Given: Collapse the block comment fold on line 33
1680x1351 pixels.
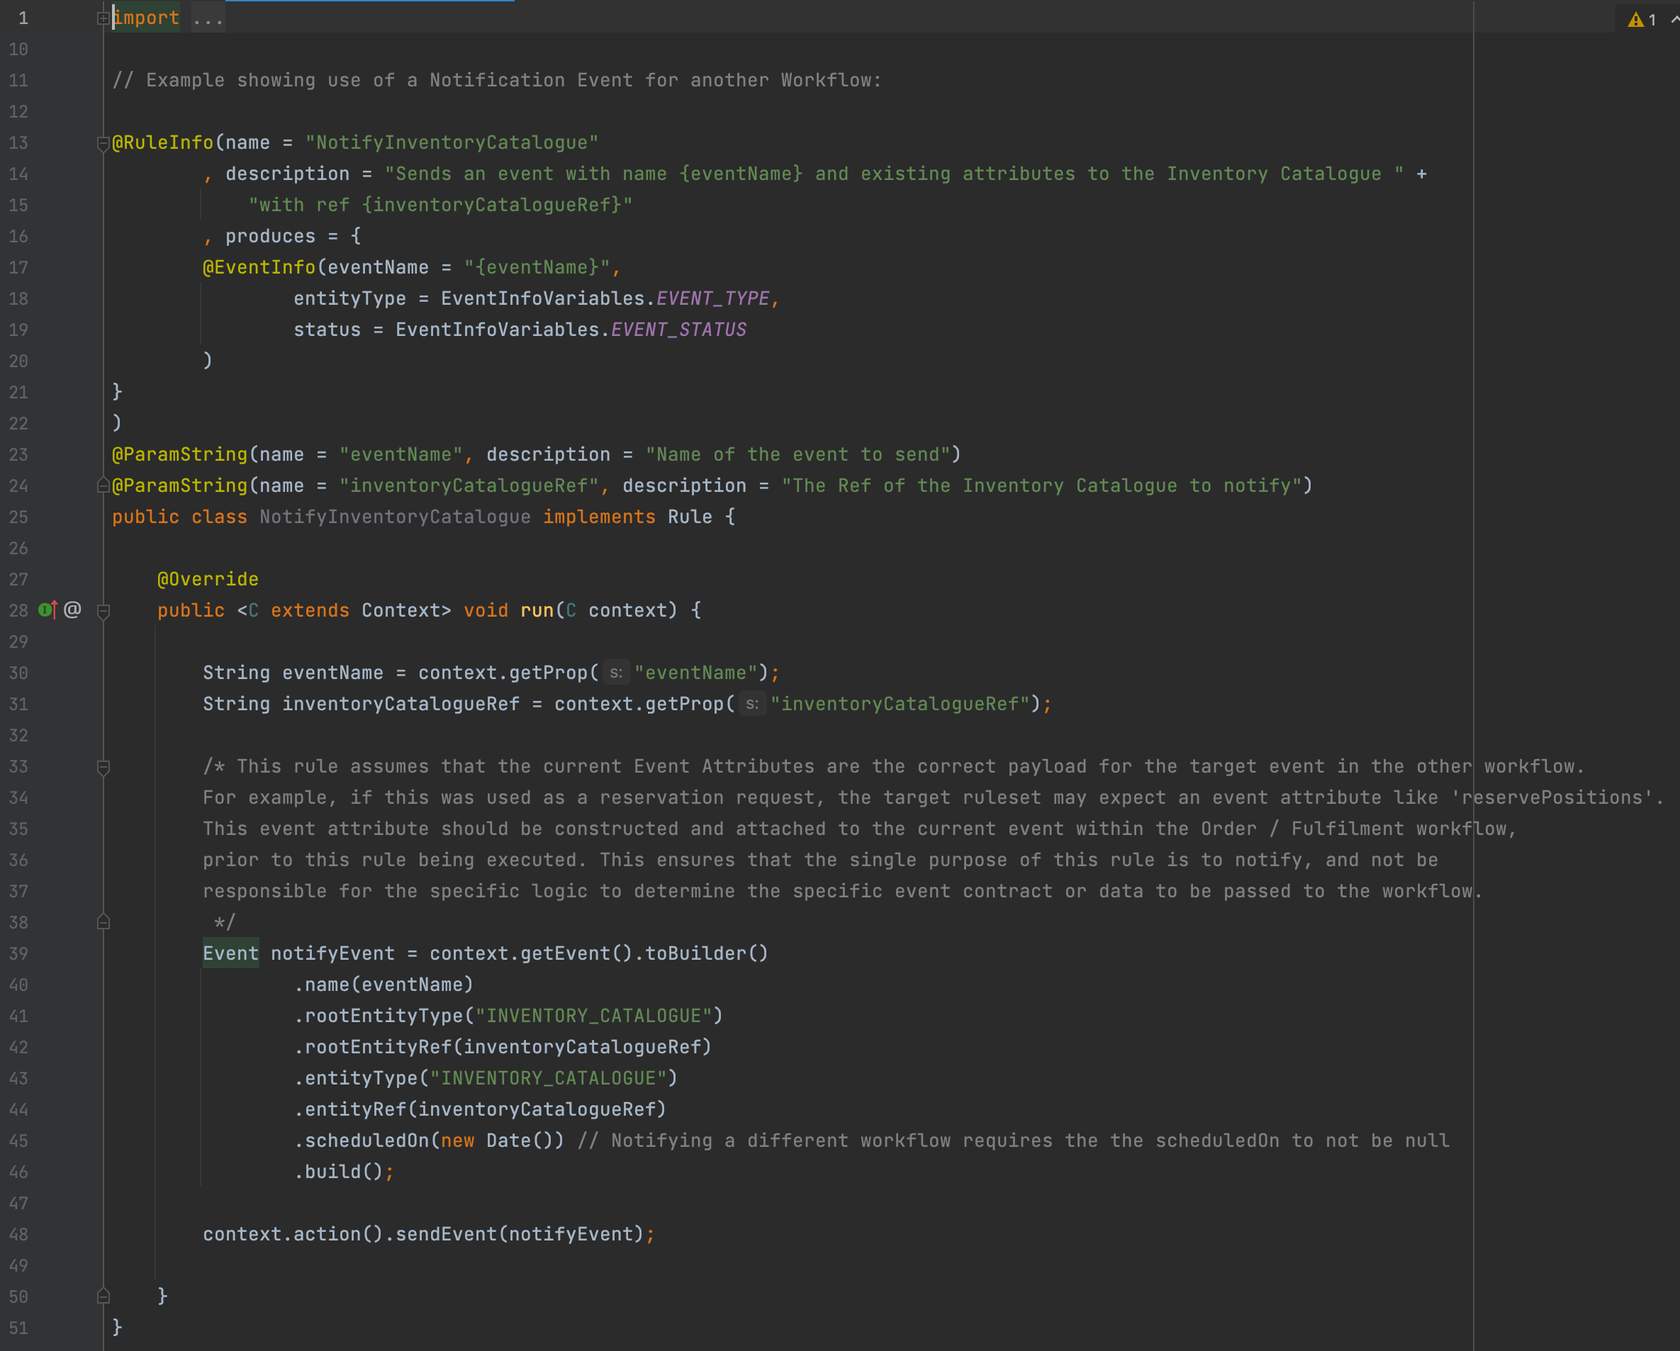Looking at the screenshot, I should pyautogui.click(x=103, y=767).
